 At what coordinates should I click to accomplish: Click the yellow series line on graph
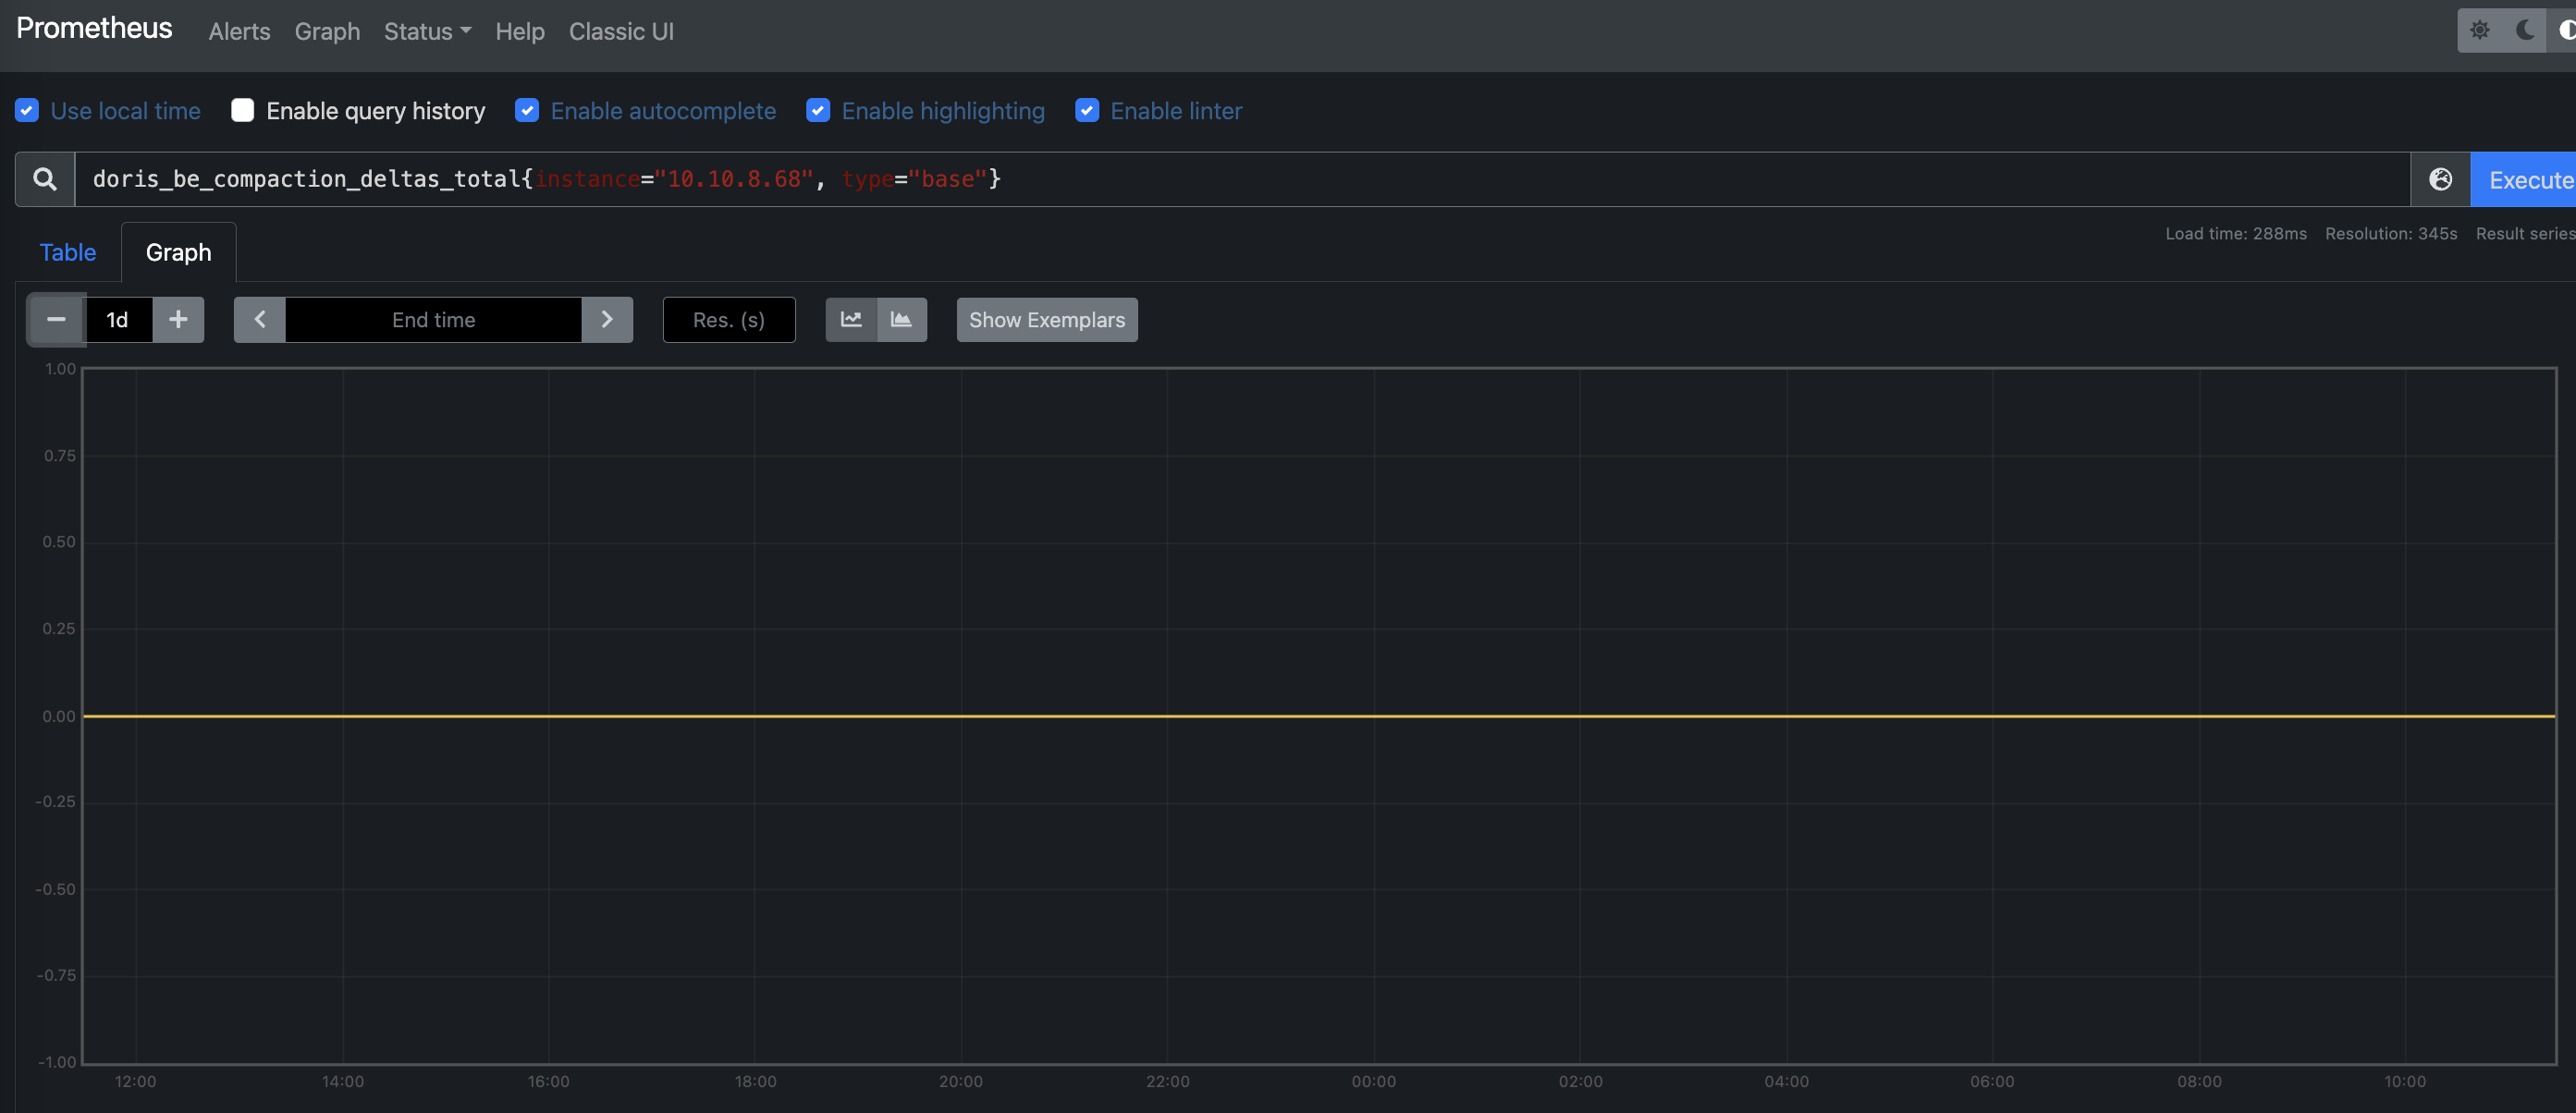click(1318, 716)
